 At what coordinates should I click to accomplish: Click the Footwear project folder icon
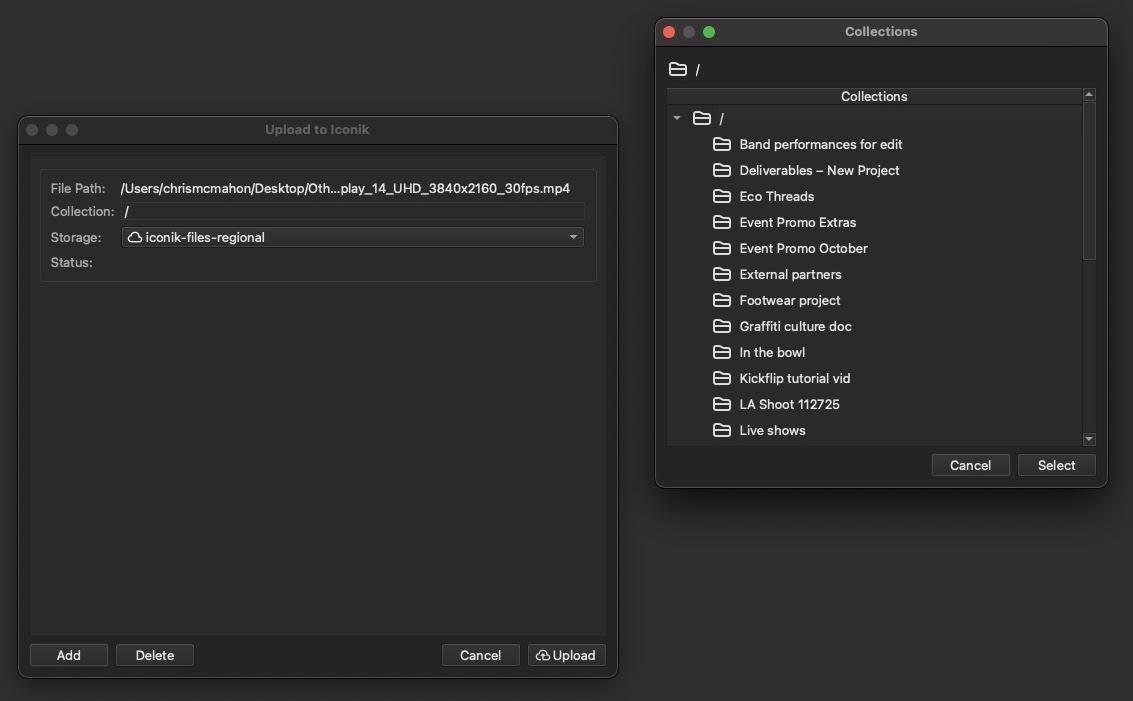point(722,300)
